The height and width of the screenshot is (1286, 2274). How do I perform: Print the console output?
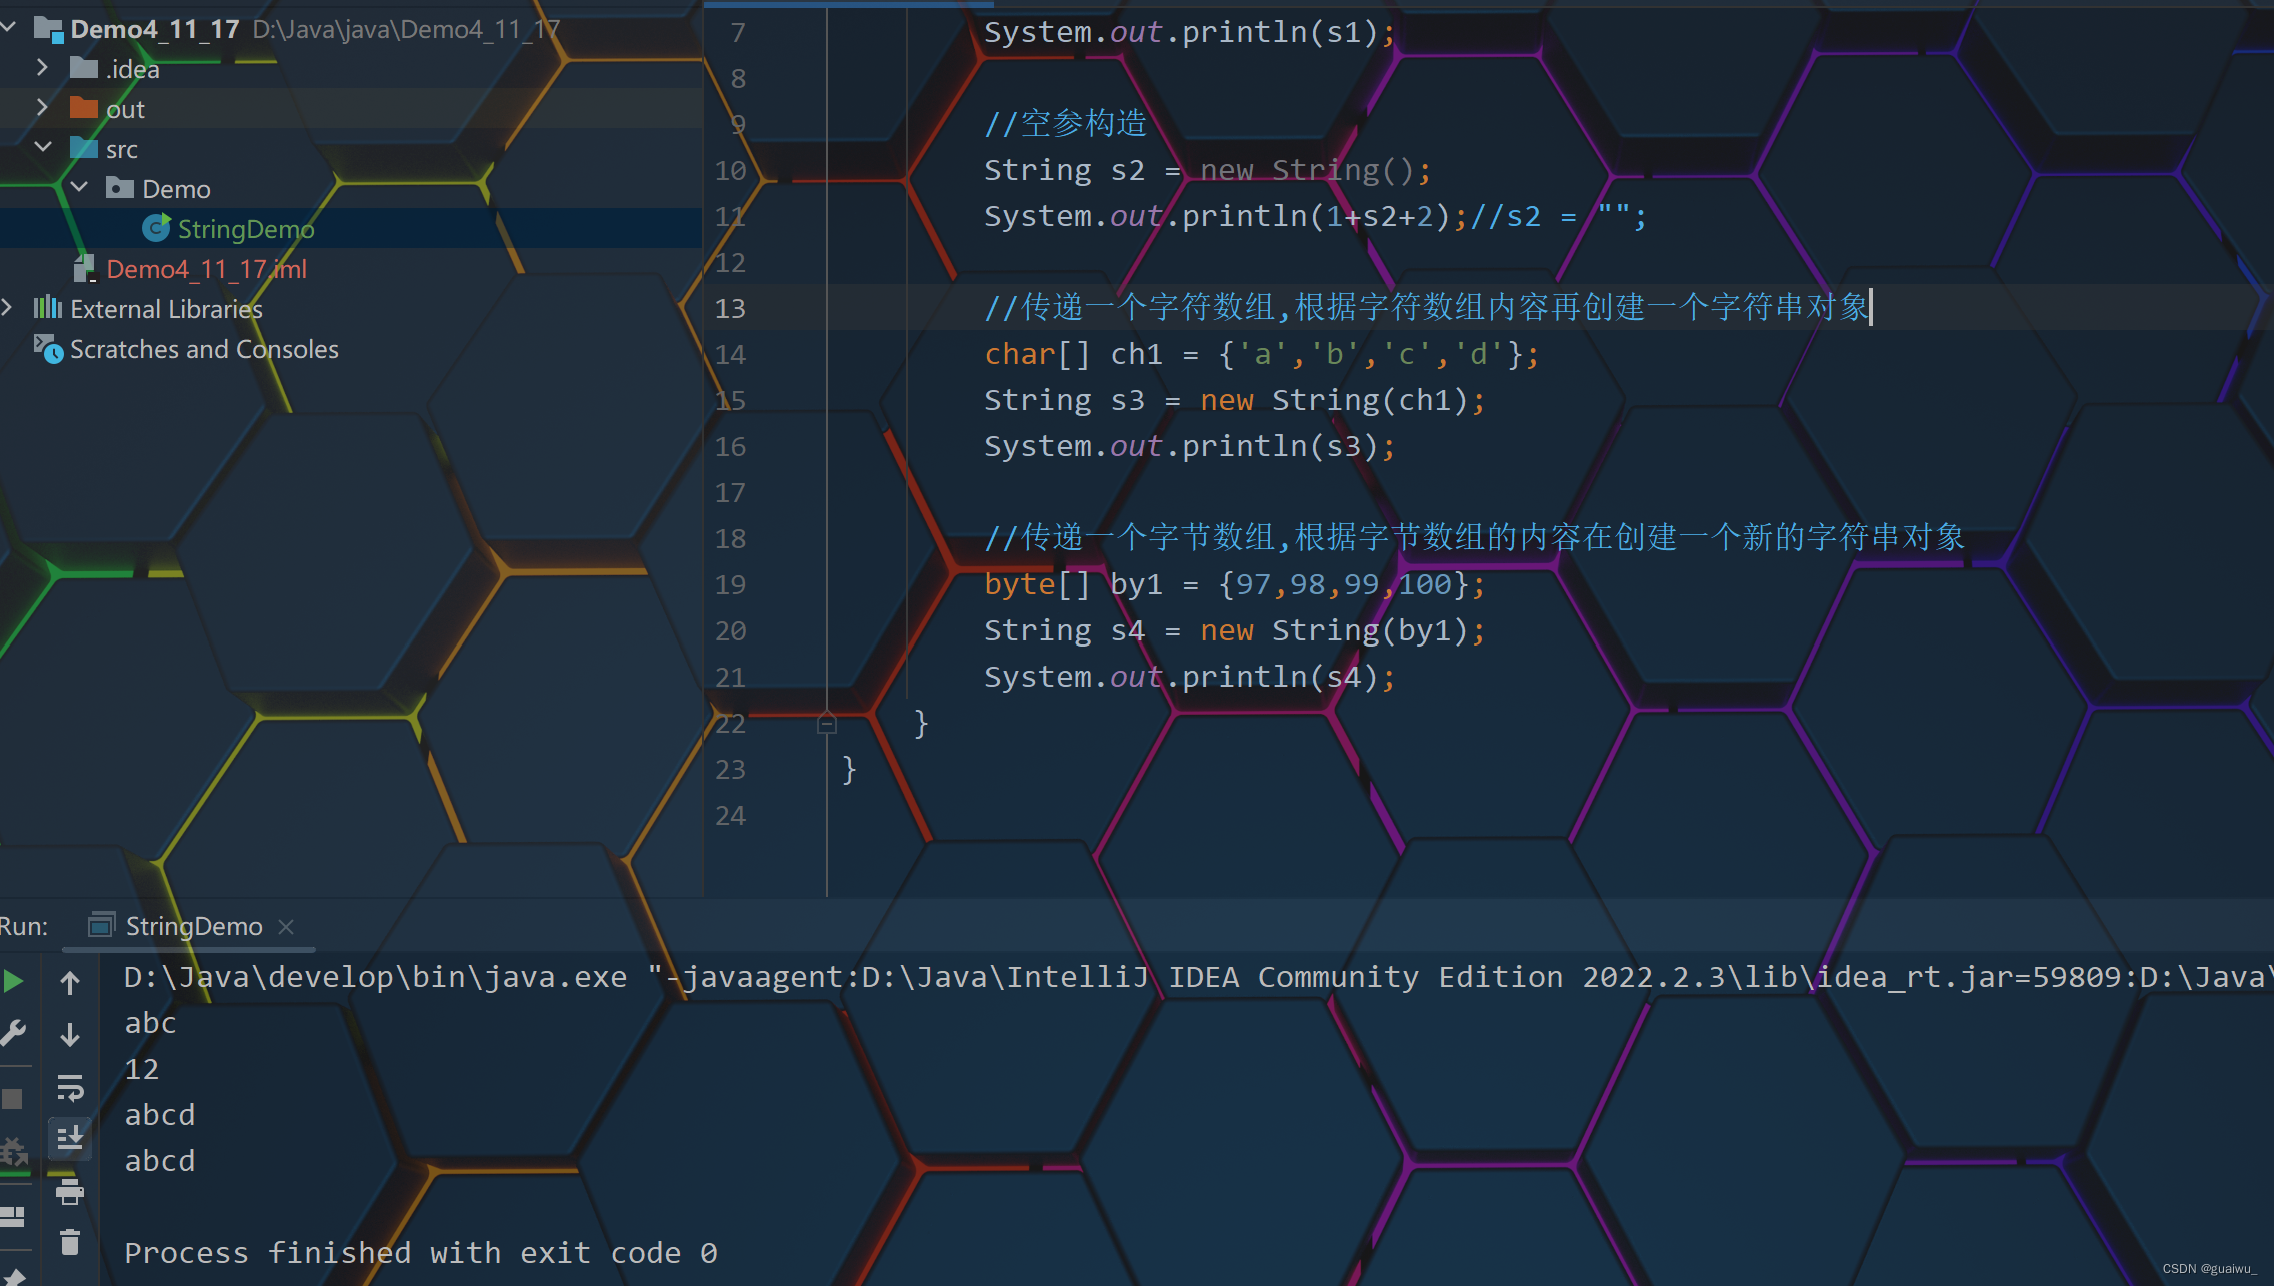pyautogui.click(x=70, y=1191)
